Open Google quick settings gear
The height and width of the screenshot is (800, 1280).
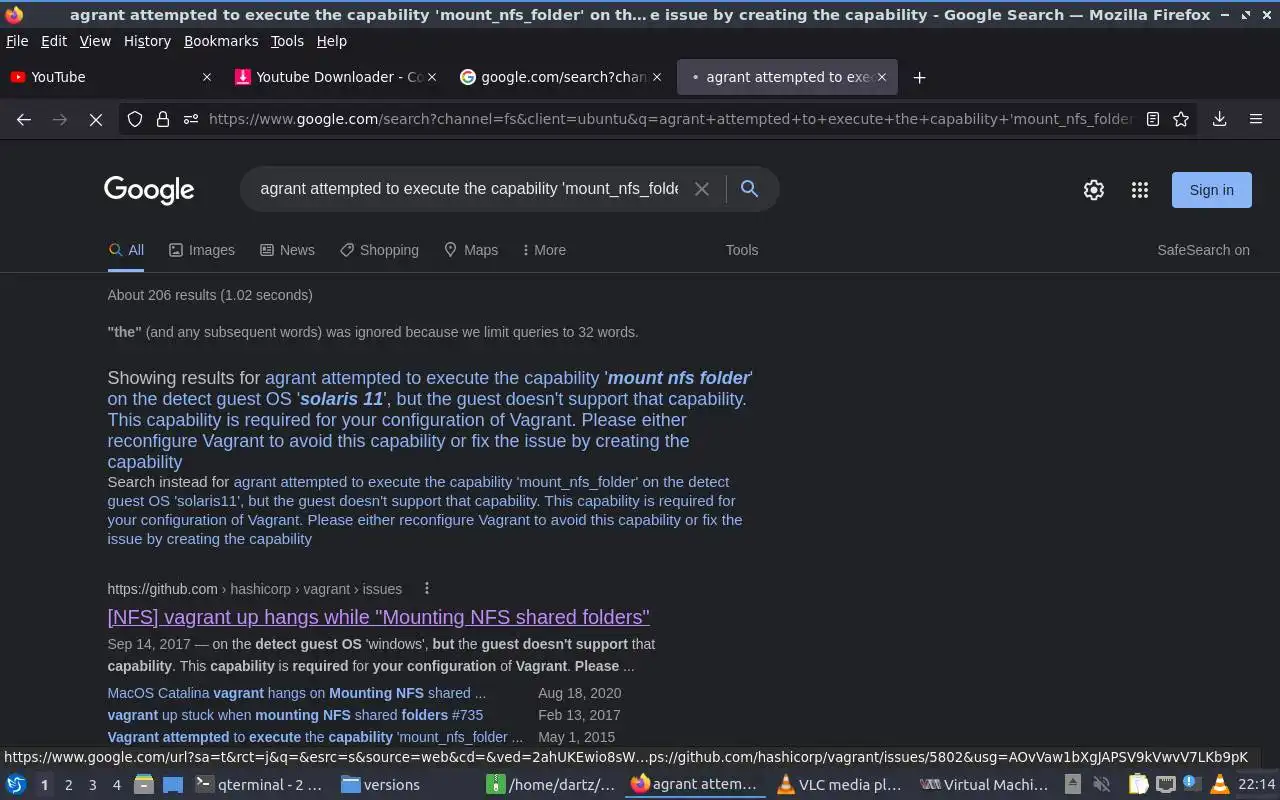click(1094, 190)
